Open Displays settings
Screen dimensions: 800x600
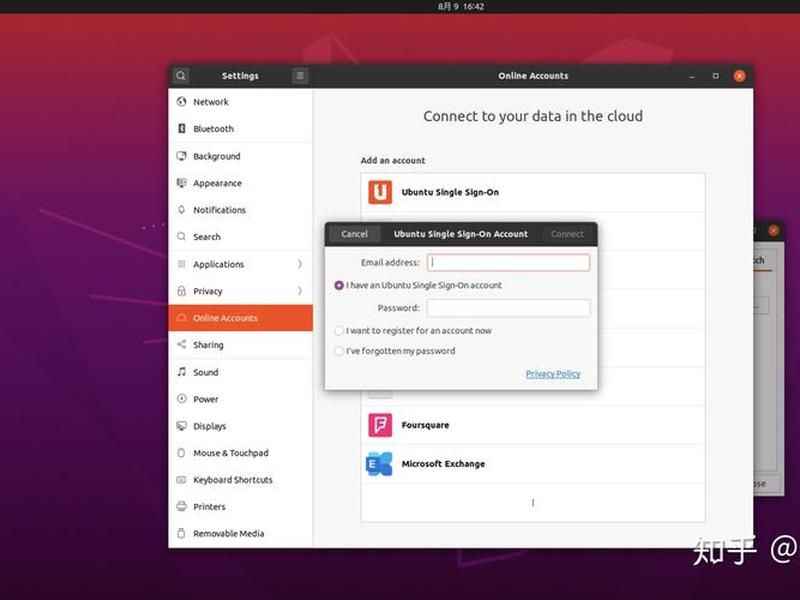[x=240, y=426]
